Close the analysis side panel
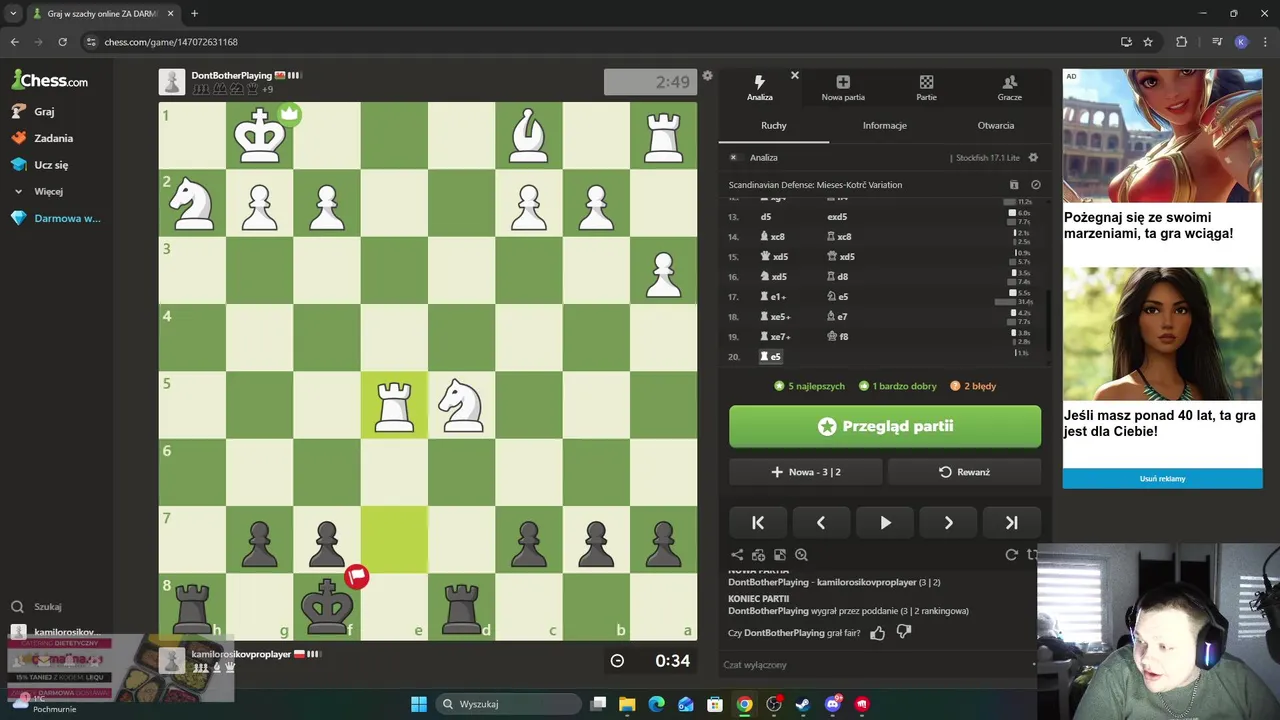This screenshot has height=720, width=1280. click(795, 75)
